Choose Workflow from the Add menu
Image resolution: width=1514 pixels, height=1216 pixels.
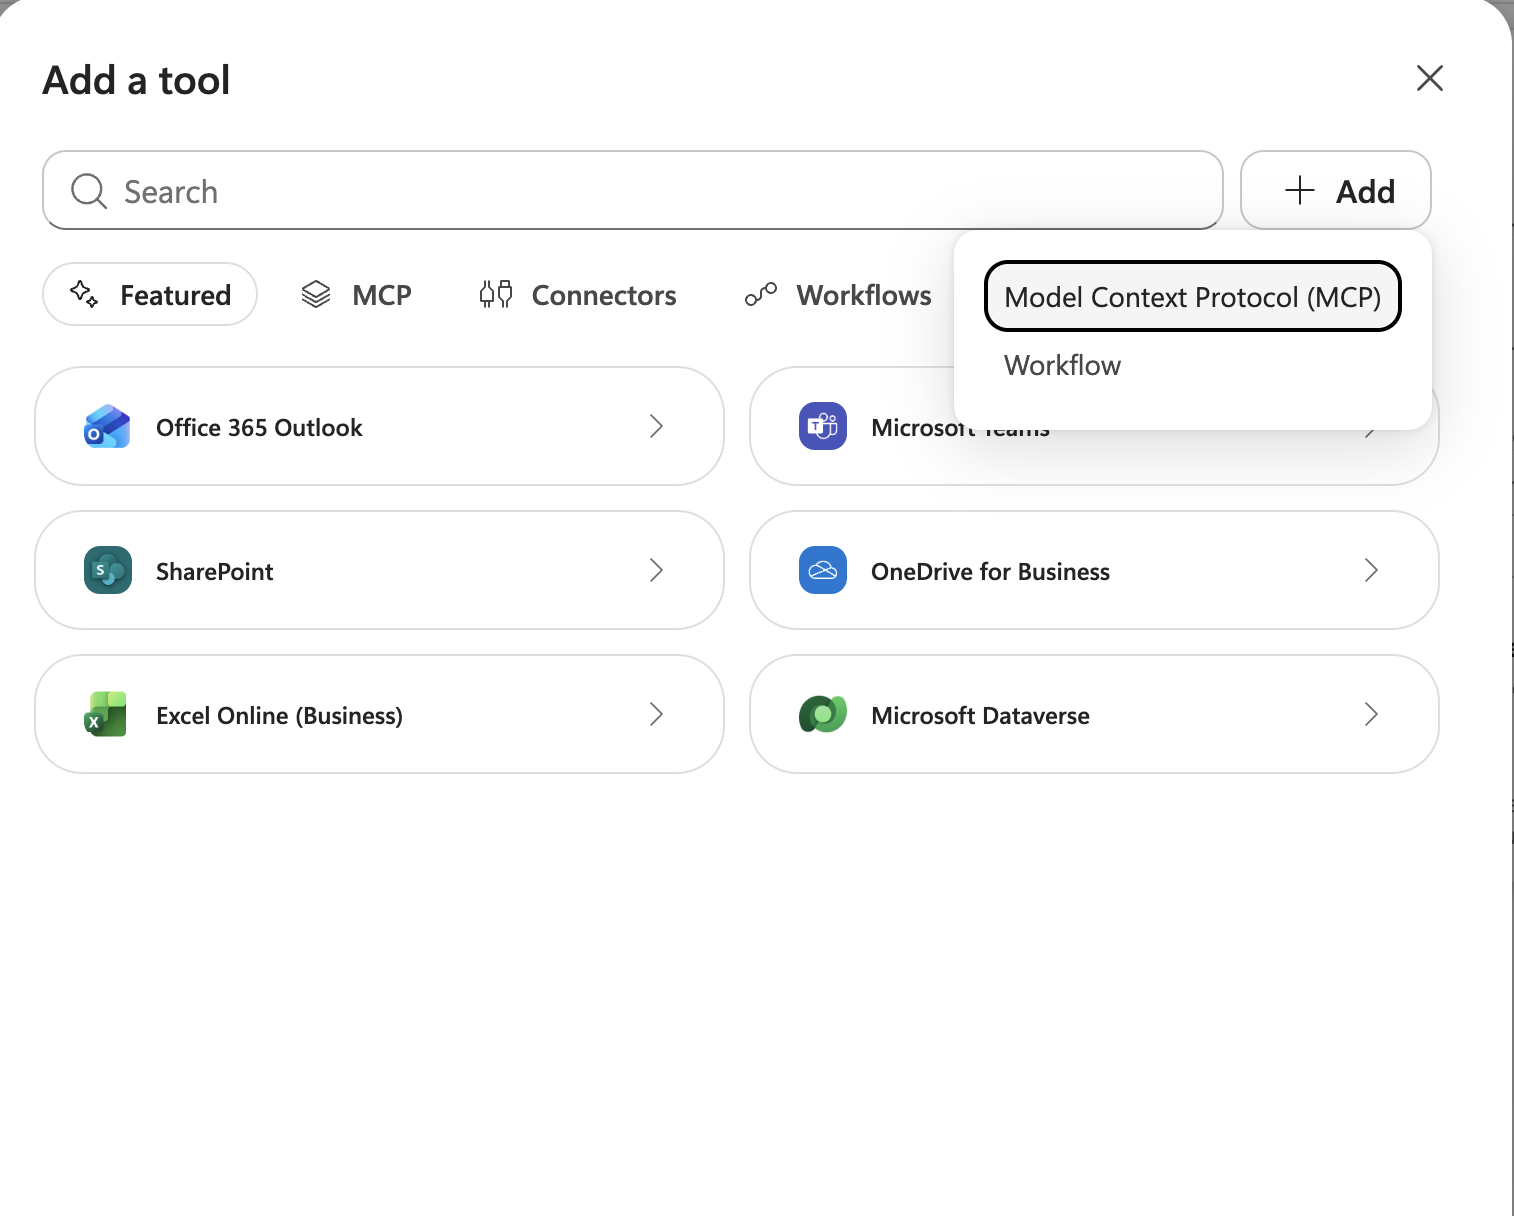coord(1062,365)
